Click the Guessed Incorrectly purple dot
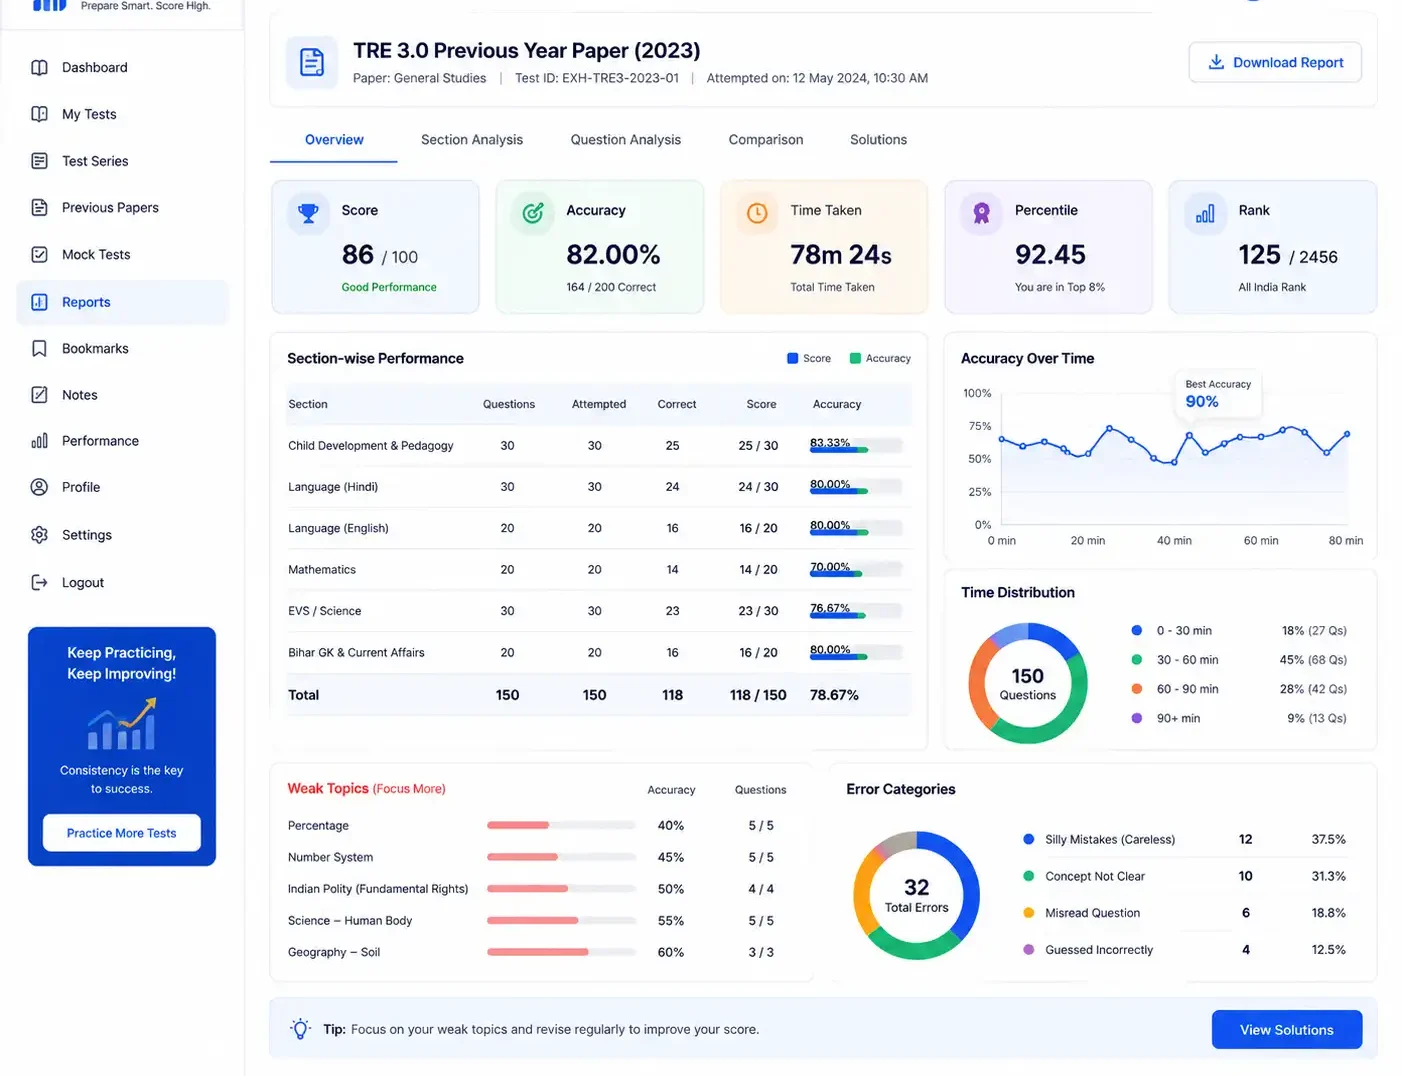The width and height of the screenshot is (1402, 1076). coord(1029,949)
